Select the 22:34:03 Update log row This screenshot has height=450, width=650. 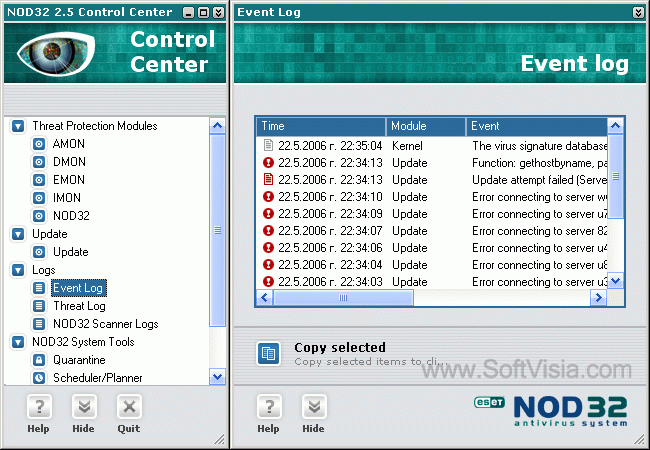(434, 281)
